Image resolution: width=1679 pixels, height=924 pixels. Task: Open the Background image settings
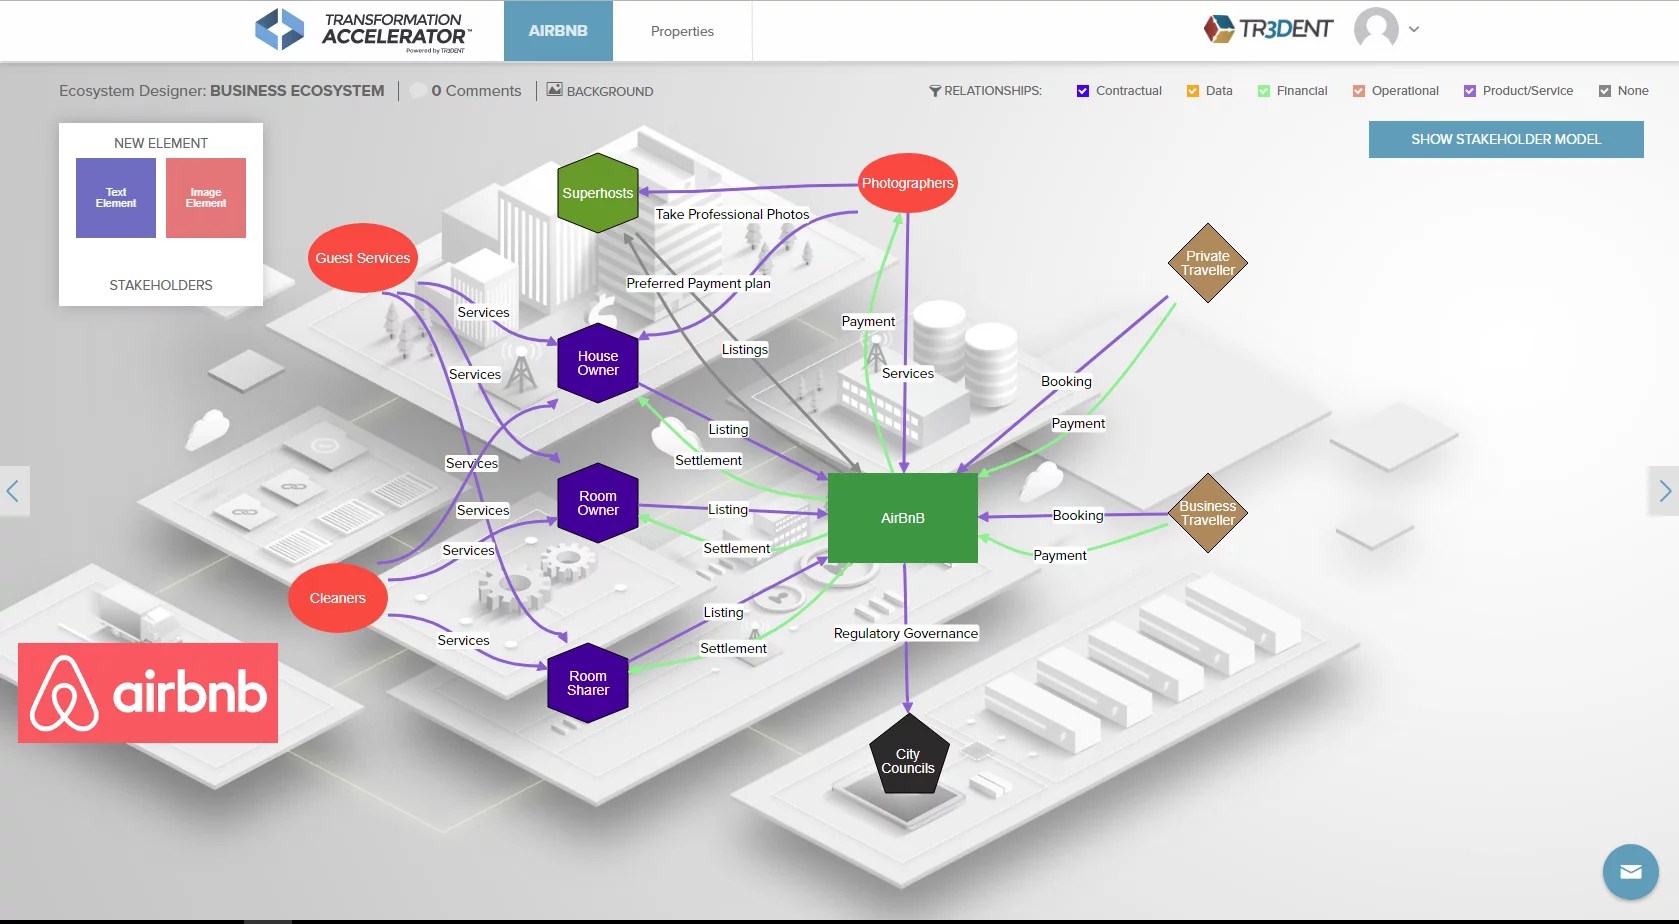pos(600,91)
